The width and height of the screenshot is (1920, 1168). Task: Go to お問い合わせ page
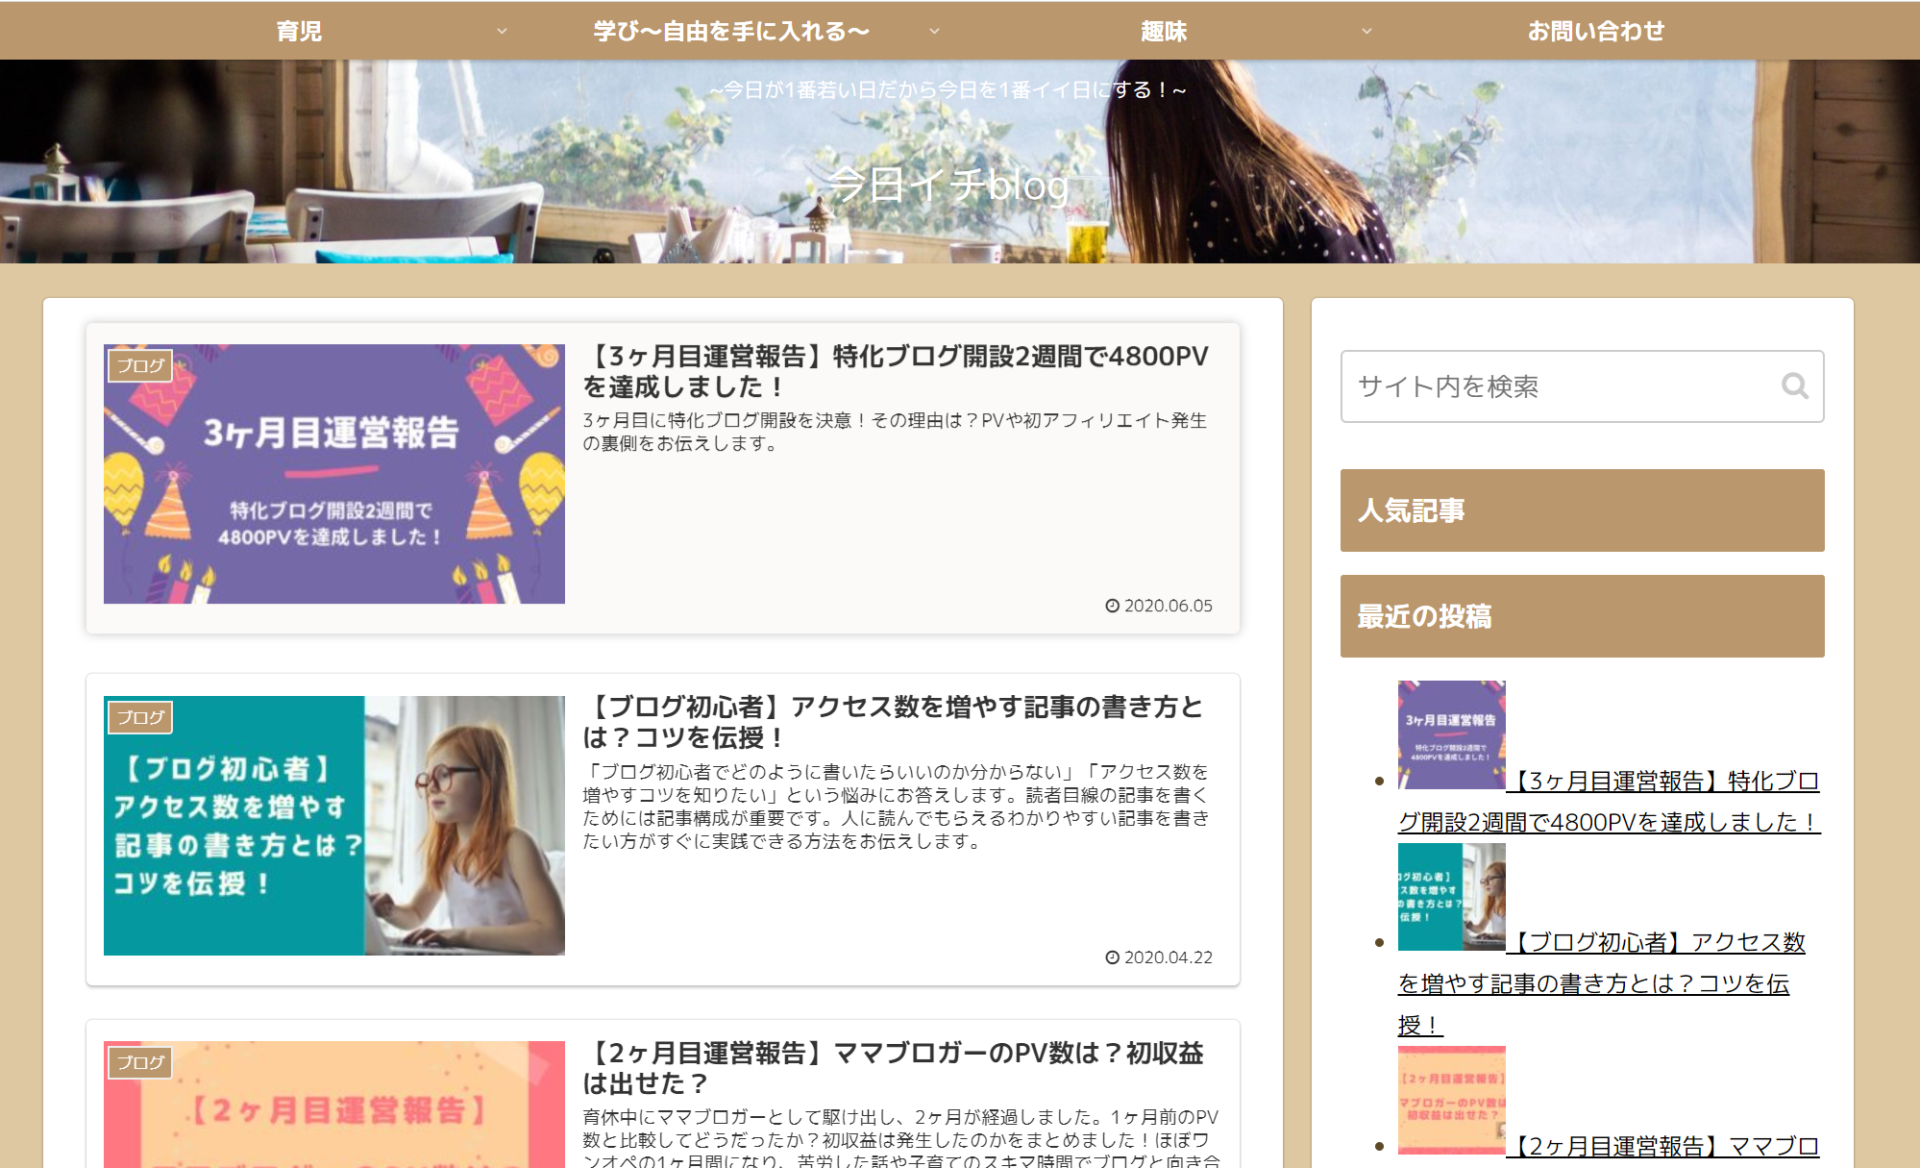coord(1596,31)
